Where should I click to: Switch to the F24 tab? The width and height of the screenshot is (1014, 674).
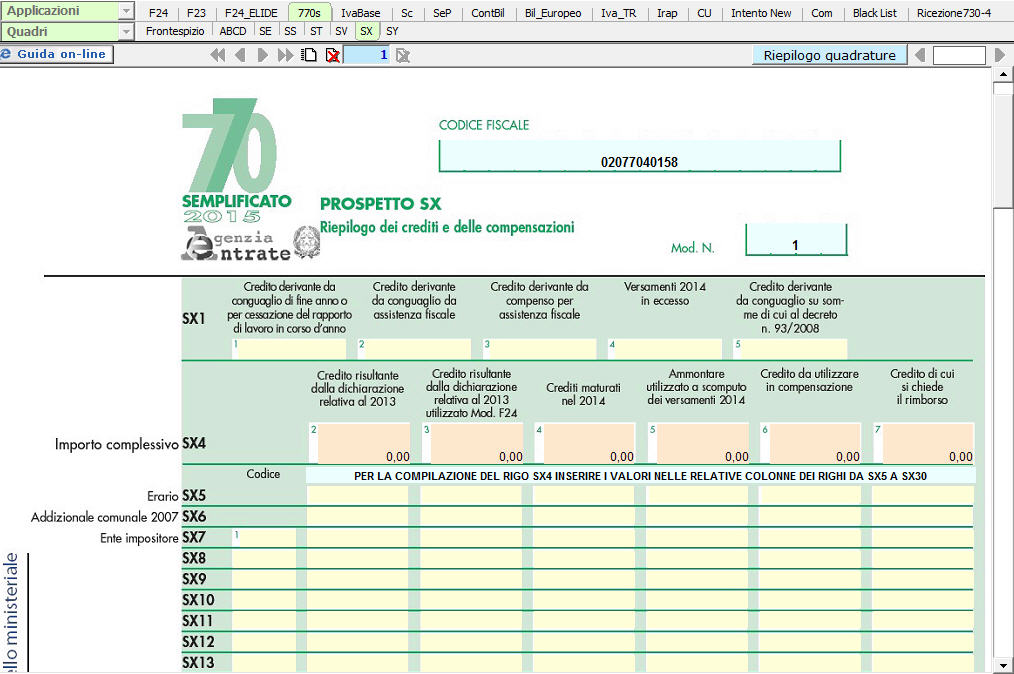[158, 13]
